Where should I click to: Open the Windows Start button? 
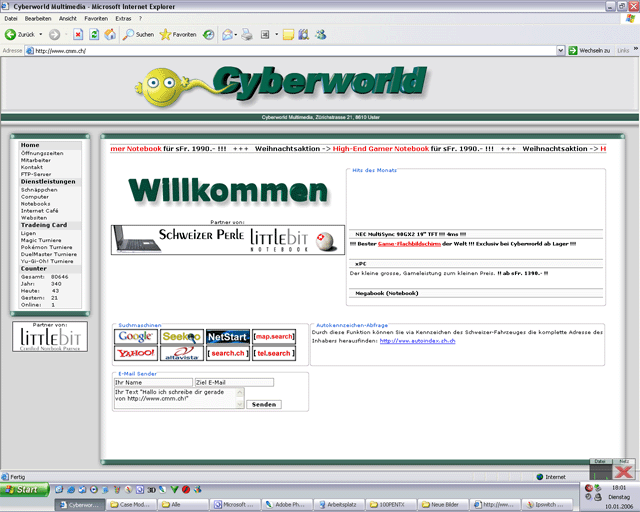[24, 490]
